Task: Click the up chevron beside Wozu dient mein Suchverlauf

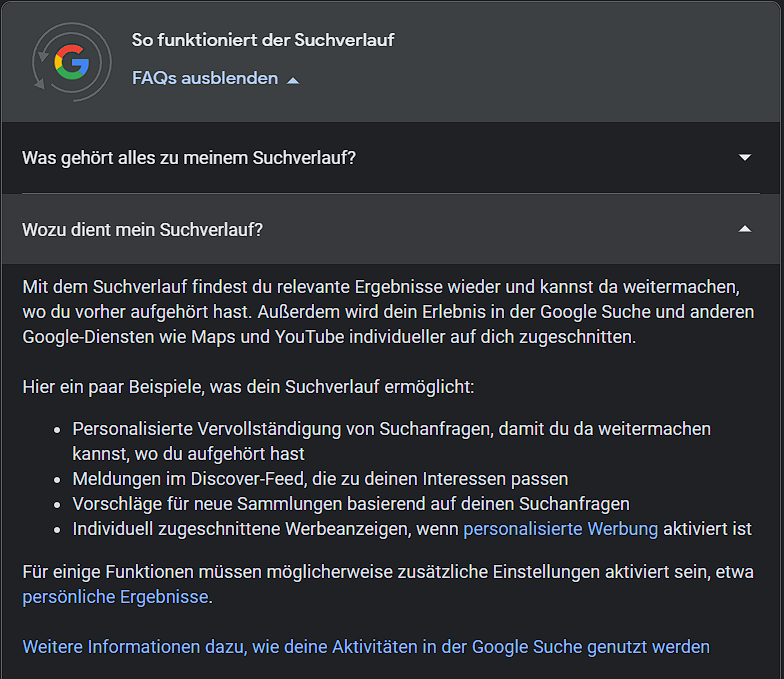Action: 744,230
